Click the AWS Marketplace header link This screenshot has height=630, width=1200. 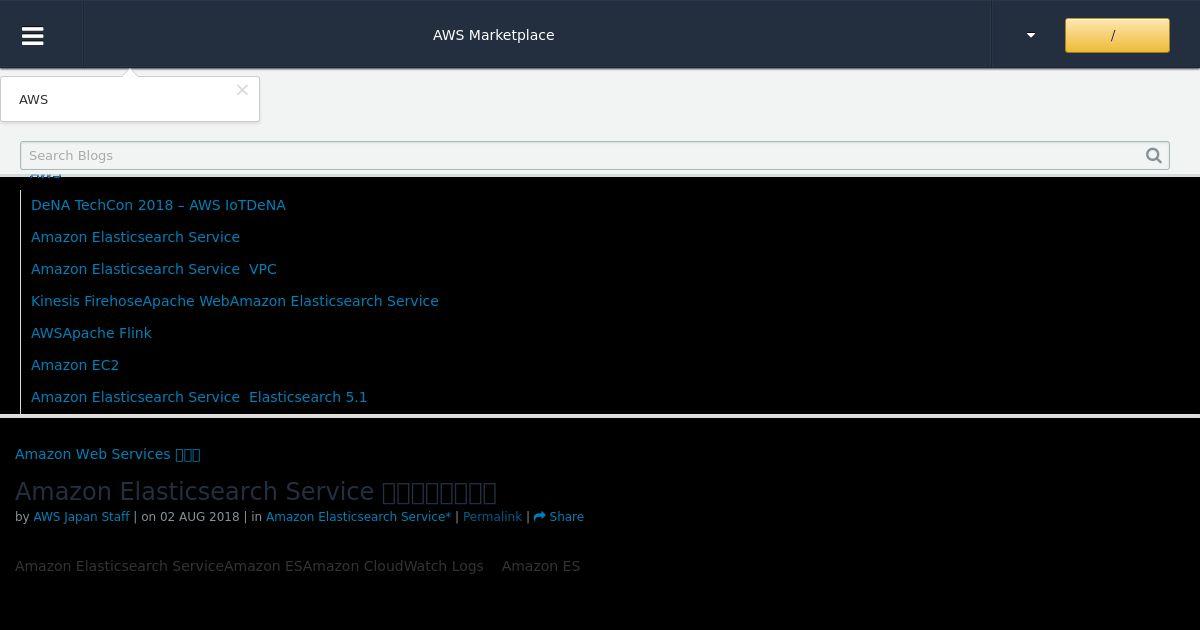493,35
